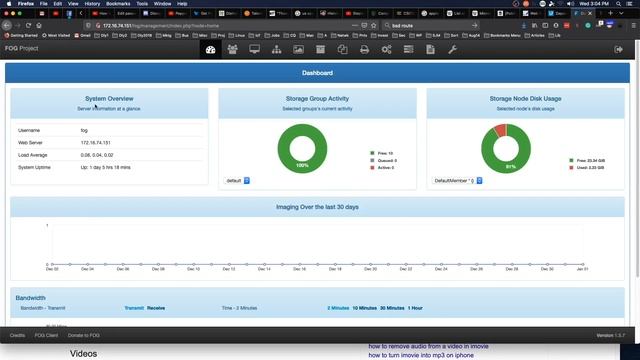Open the Printers icon in FOG menu

coord(364,49)
